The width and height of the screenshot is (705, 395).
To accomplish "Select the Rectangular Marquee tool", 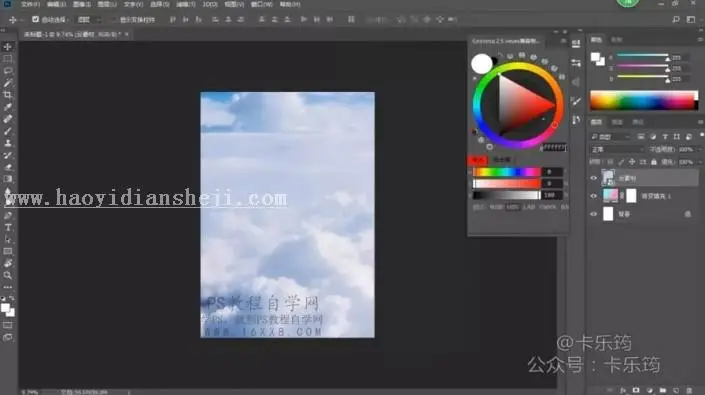I will [8, 59].
